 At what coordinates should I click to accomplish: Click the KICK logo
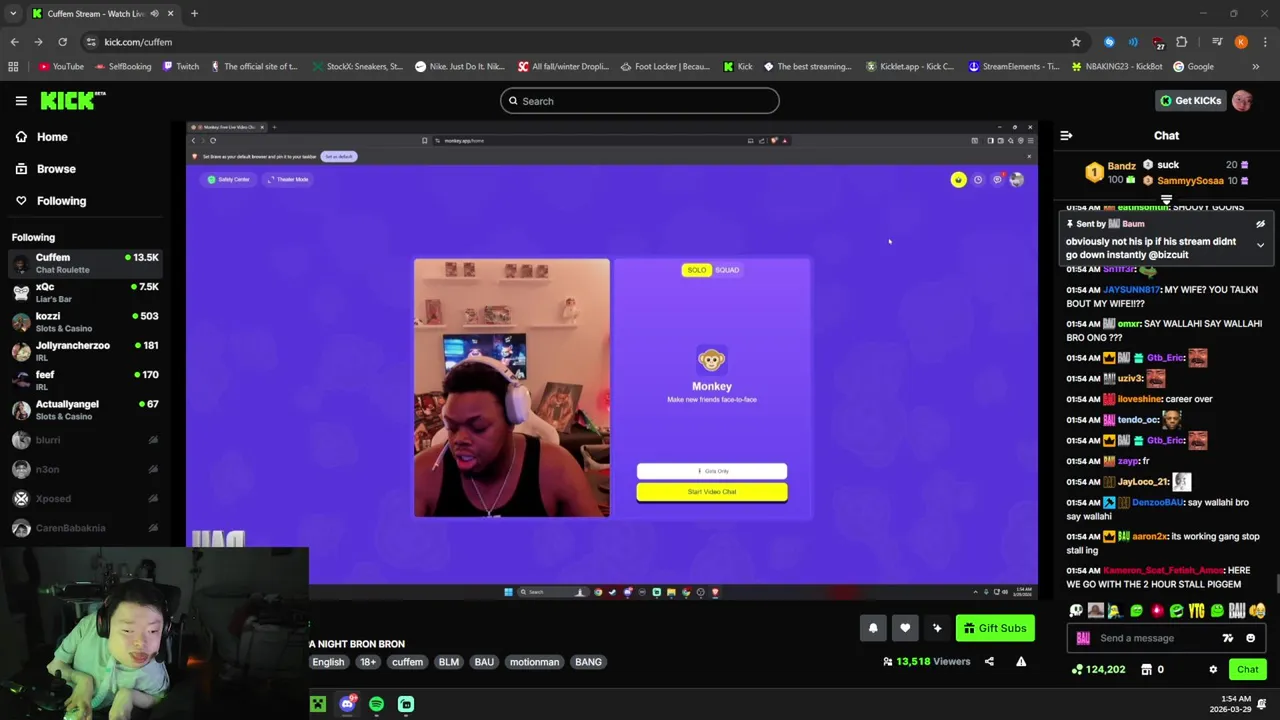[72, 100]
